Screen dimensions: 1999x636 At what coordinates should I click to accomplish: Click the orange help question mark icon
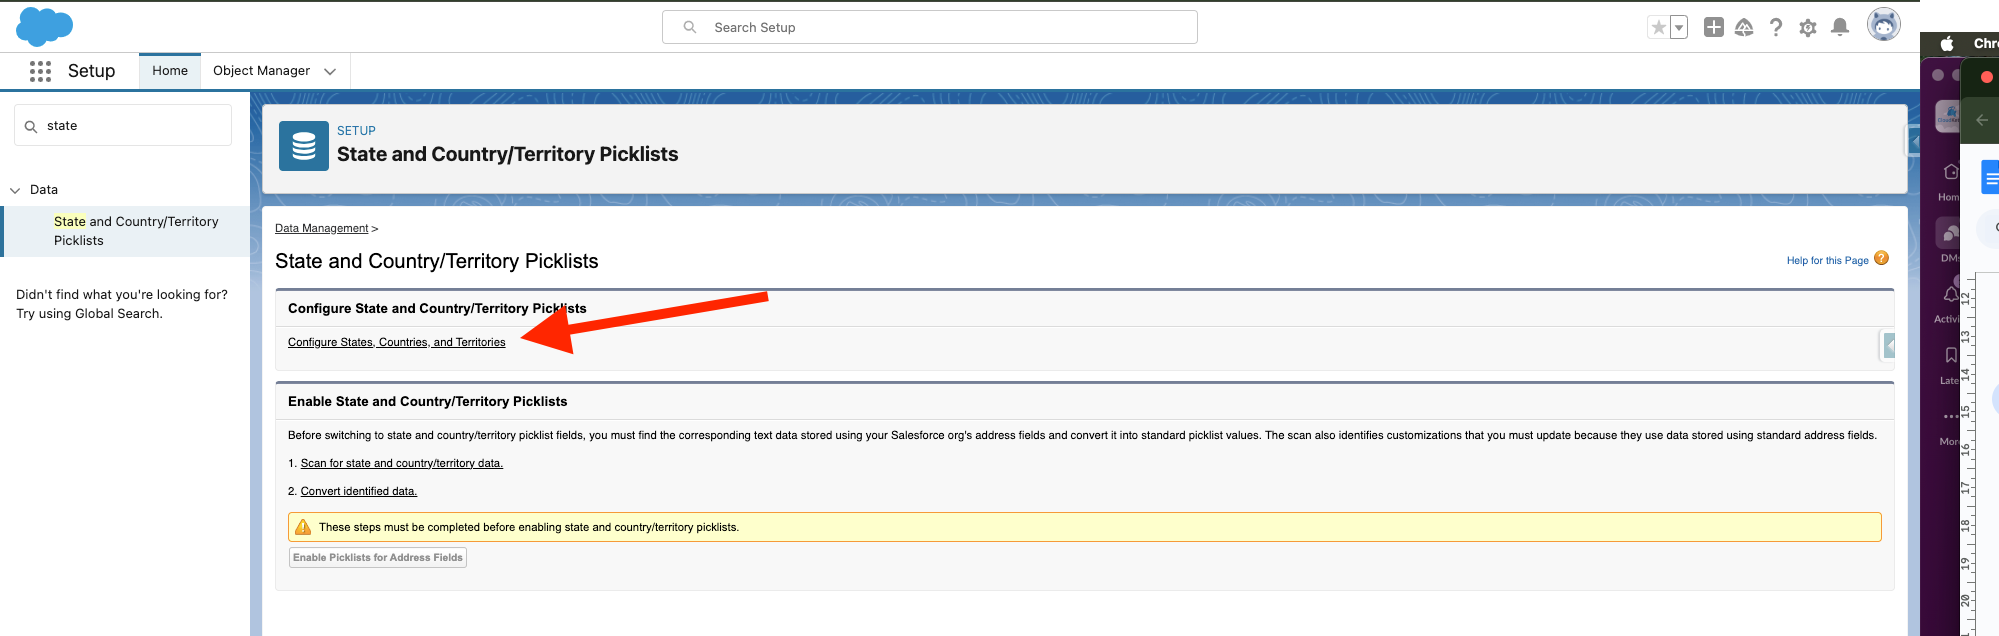coord(1881,258)
